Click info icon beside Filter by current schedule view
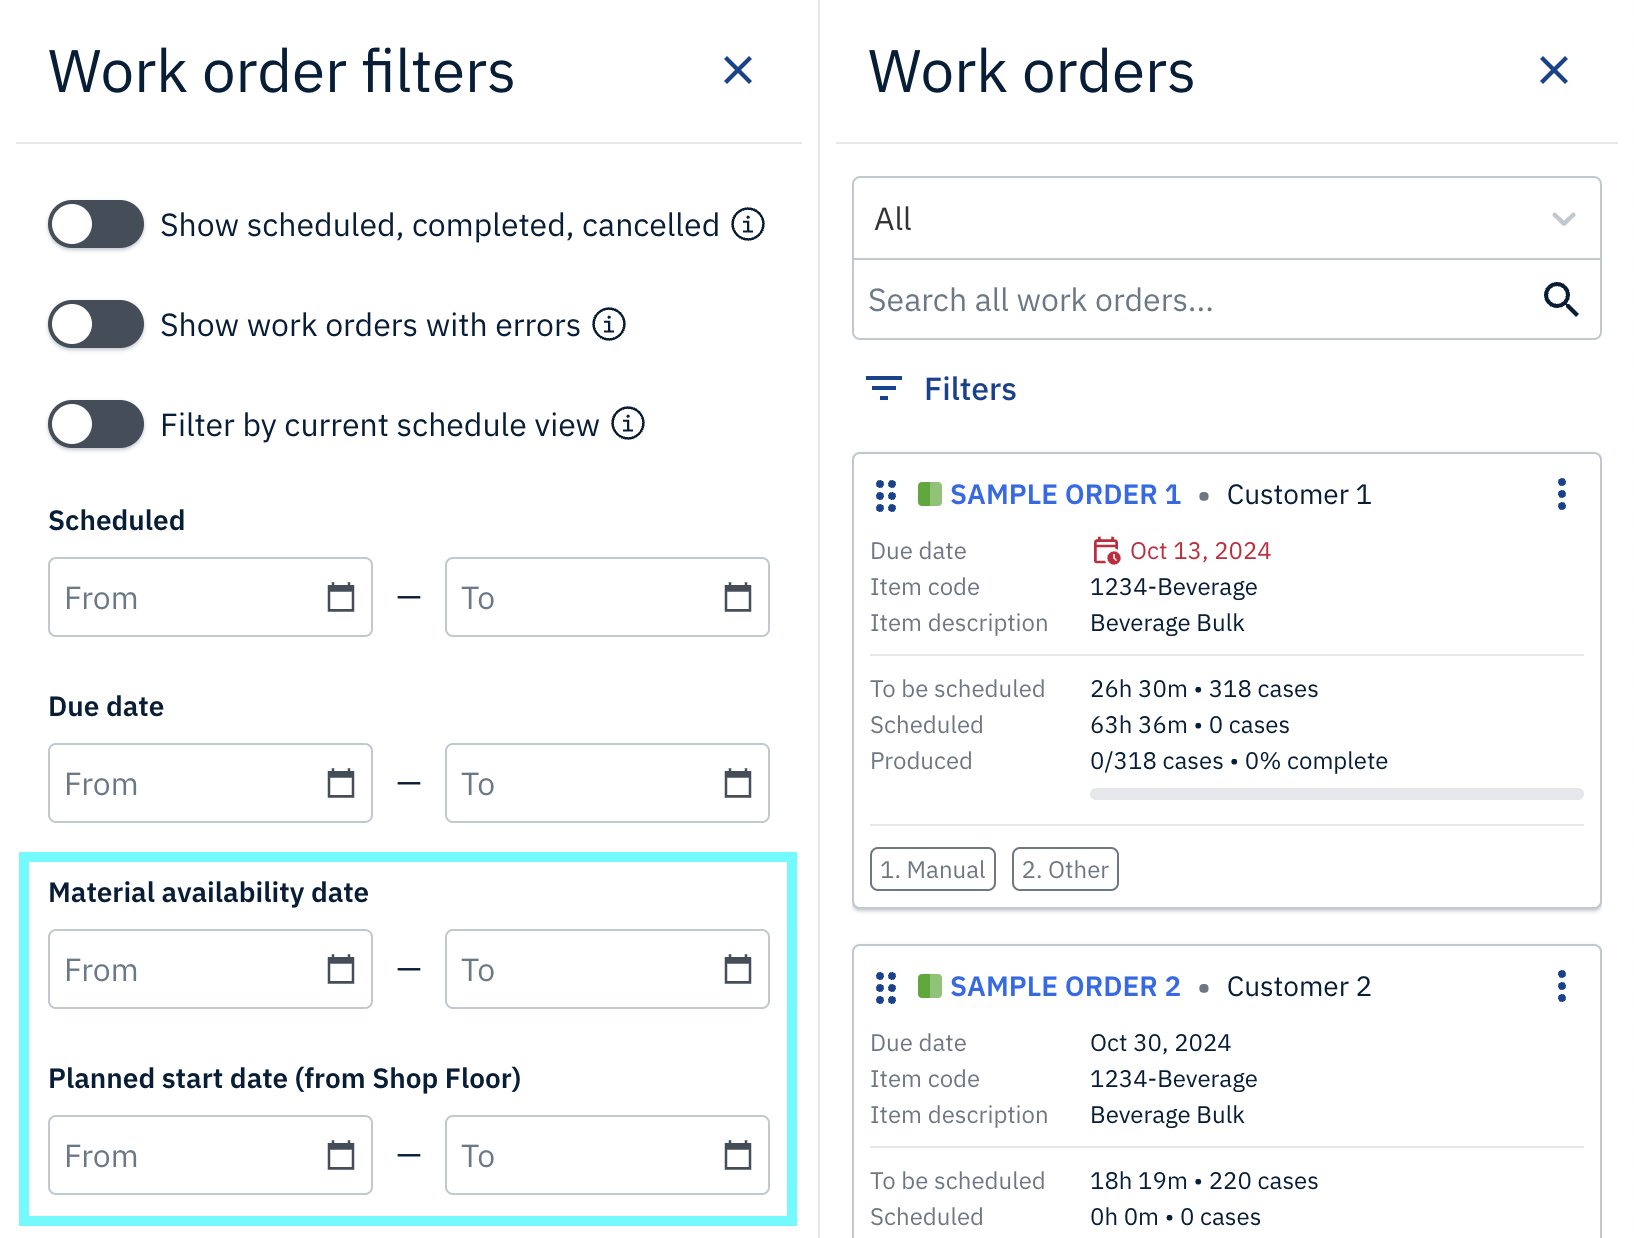Image resolution: width=1634 pixels, height=1238 pixels. point(628,424)
